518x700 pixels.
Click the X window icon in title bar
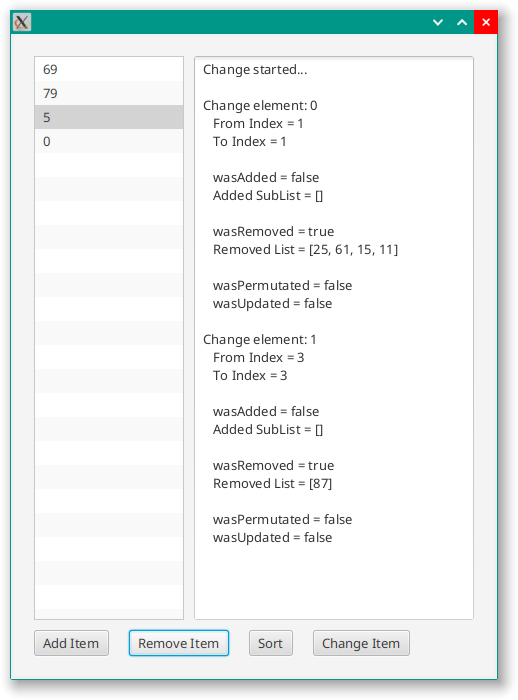pos(21,22)
